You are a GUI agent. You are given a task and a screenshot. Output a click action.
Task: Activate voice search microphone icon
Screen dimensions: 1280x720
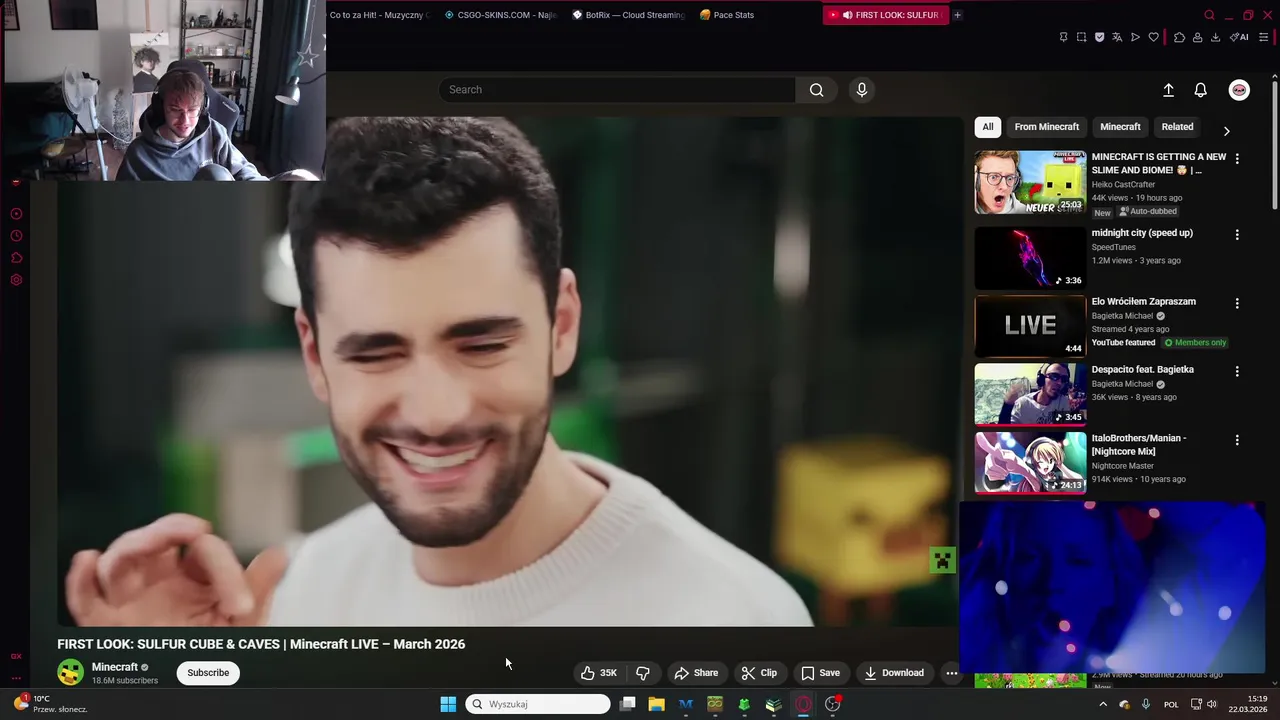[862, 90]
